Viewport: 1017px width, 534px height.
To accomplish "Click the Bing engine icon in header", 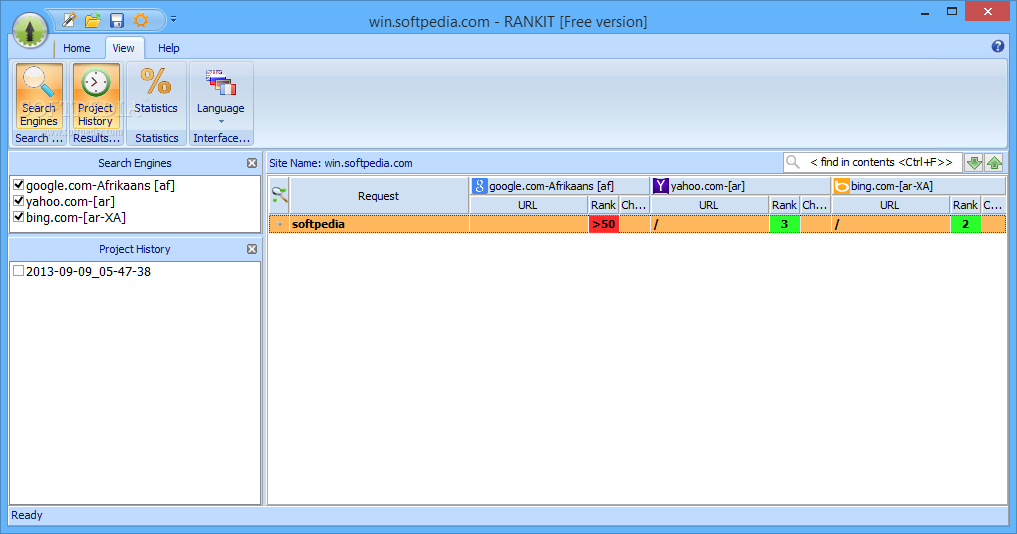I will (x=841, y=186).
